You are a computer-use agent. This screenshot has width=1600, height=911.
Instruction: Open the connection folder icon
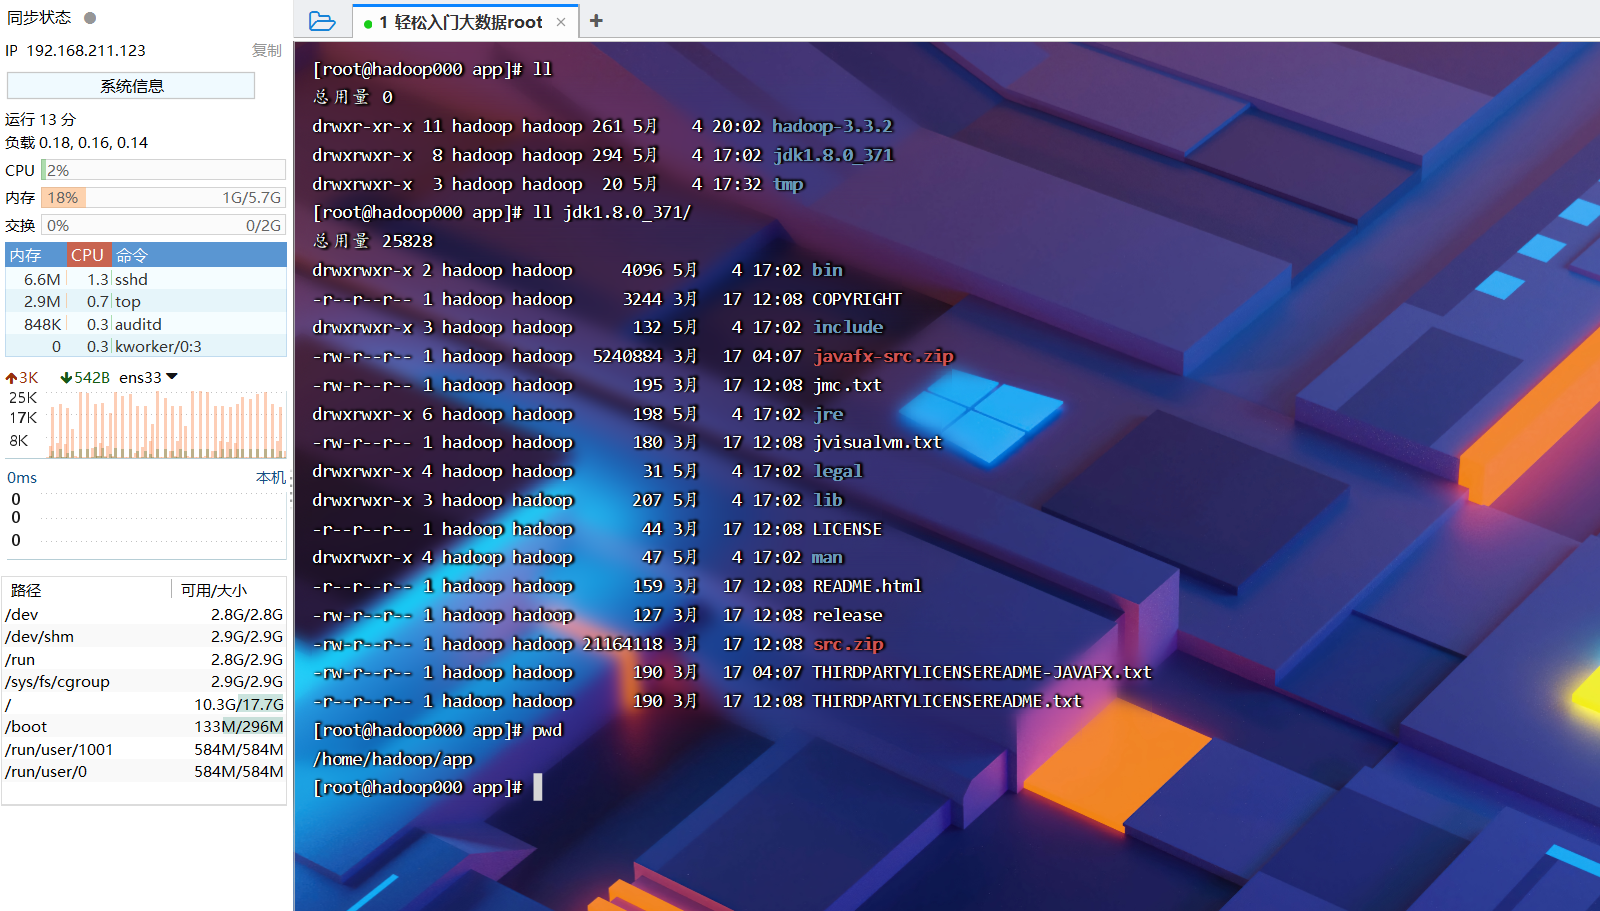[x=321, y=20]
